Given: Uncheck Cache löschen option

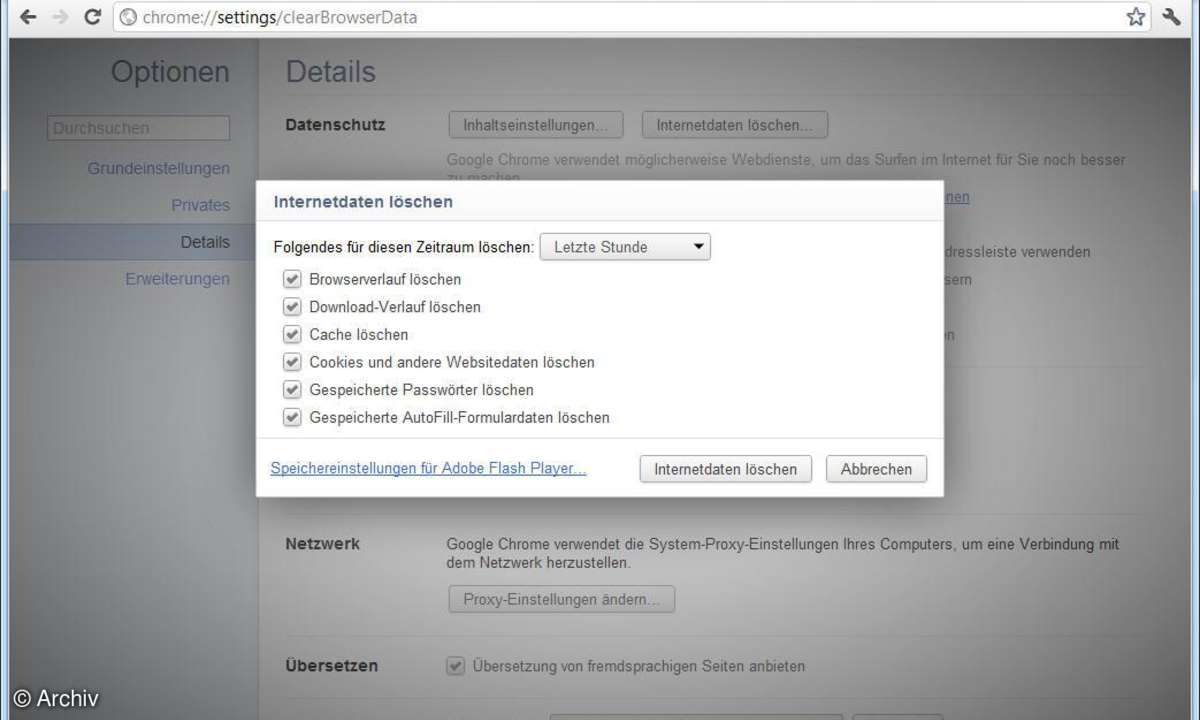Looking at the screenshot, I should click(292, 334).
